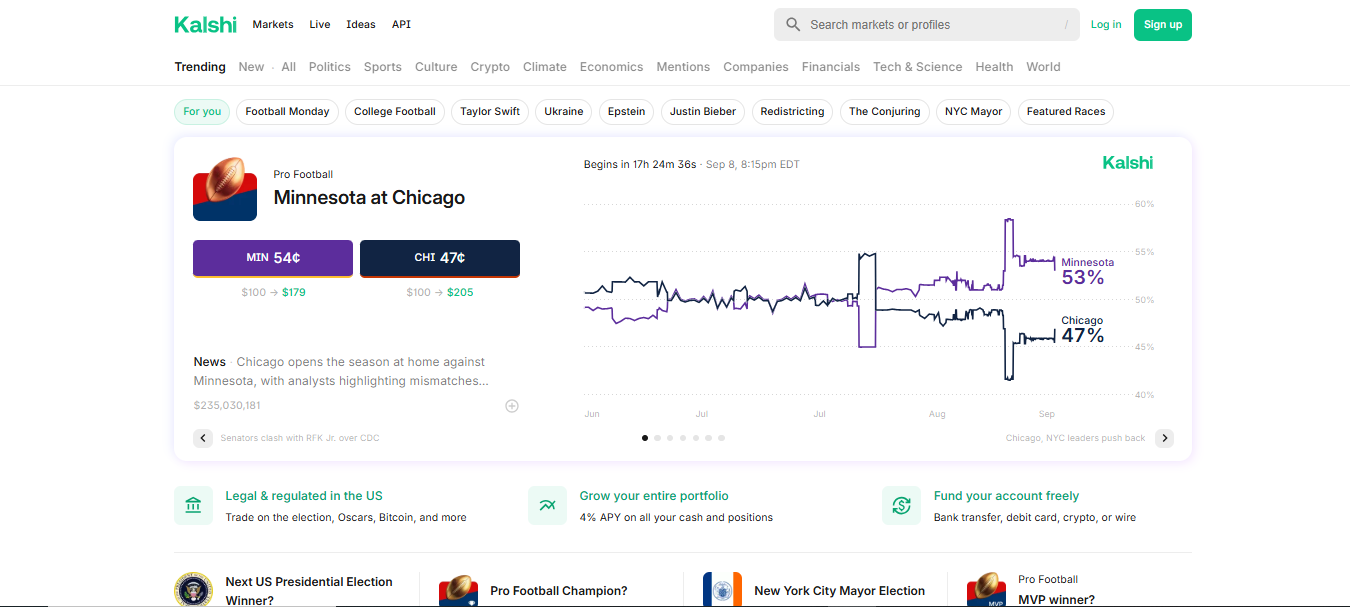Open New York City Mayor Election market
1350x607 pixels.
point(840,591)
